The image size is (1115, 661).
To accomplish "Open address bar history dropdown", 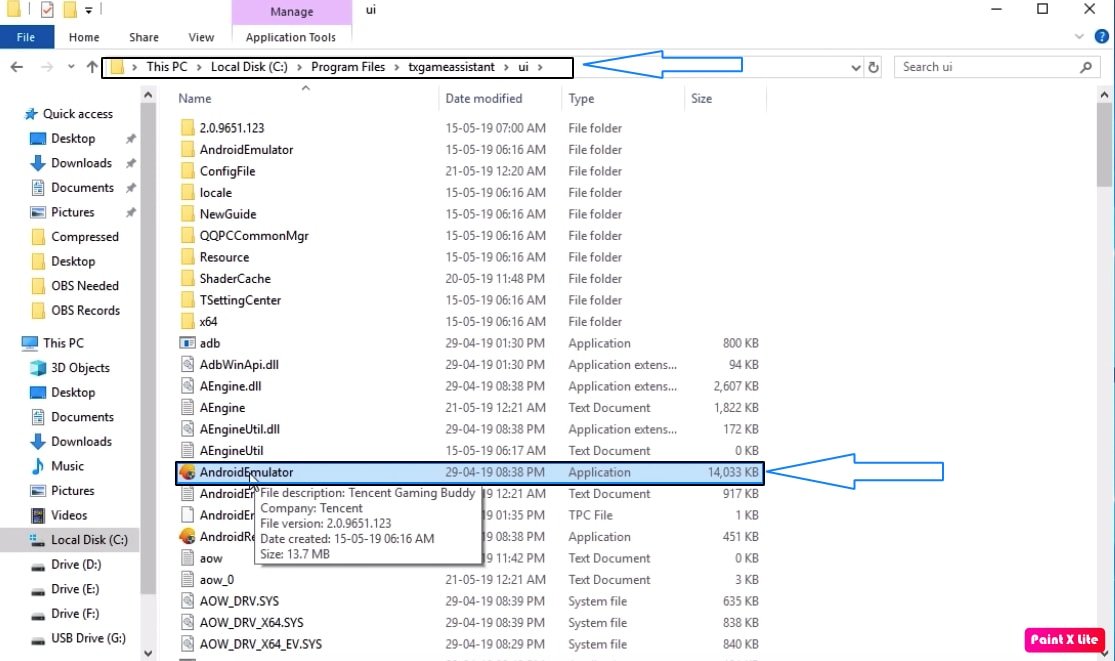I will pyautogui.click(x=855, y=68).
